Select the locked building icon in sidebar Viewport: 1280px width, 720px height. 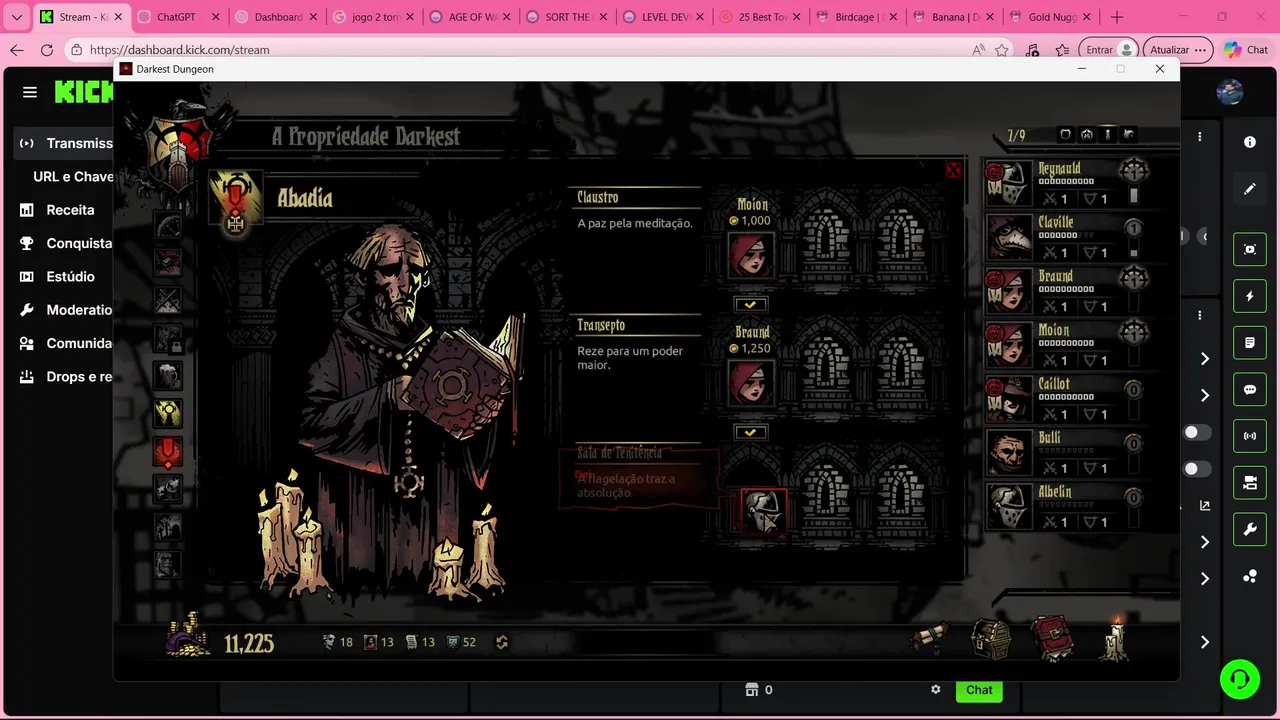point(167,339)
